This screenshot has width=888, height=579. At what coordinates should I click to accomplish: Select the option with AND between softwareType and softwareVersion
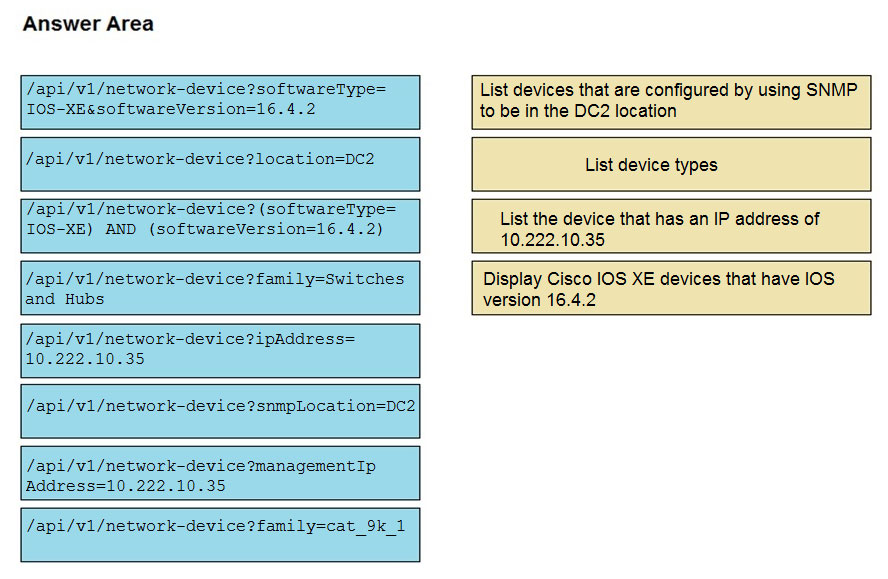click(220, 226)
